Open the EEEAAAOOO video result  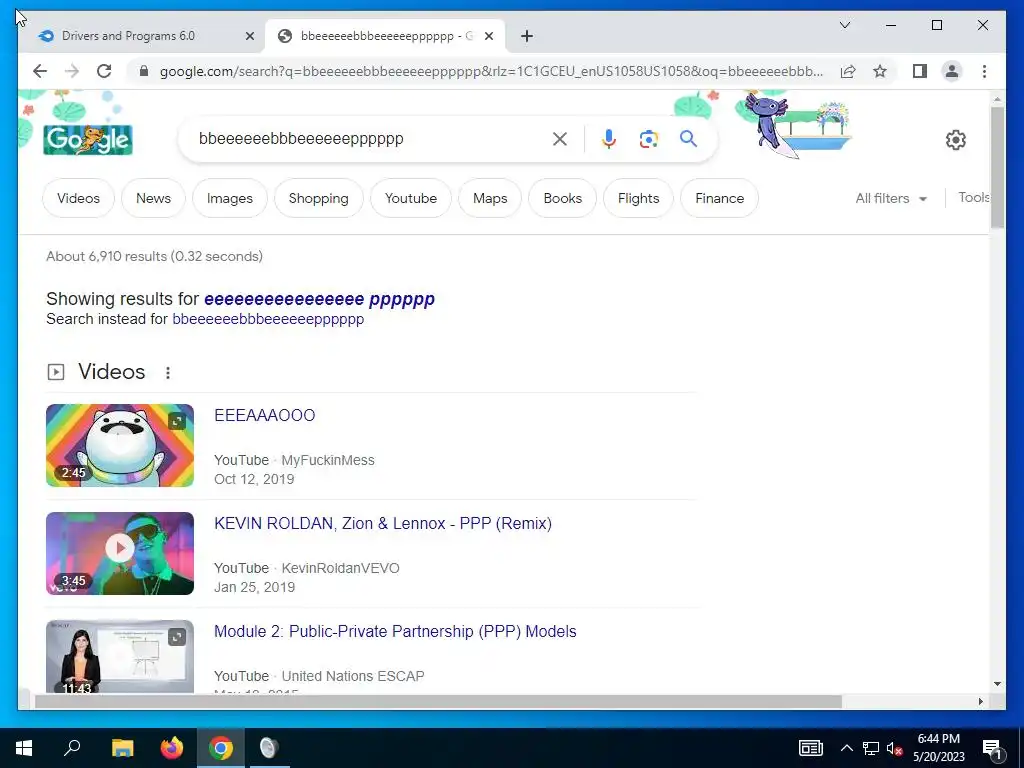point(264,415)
